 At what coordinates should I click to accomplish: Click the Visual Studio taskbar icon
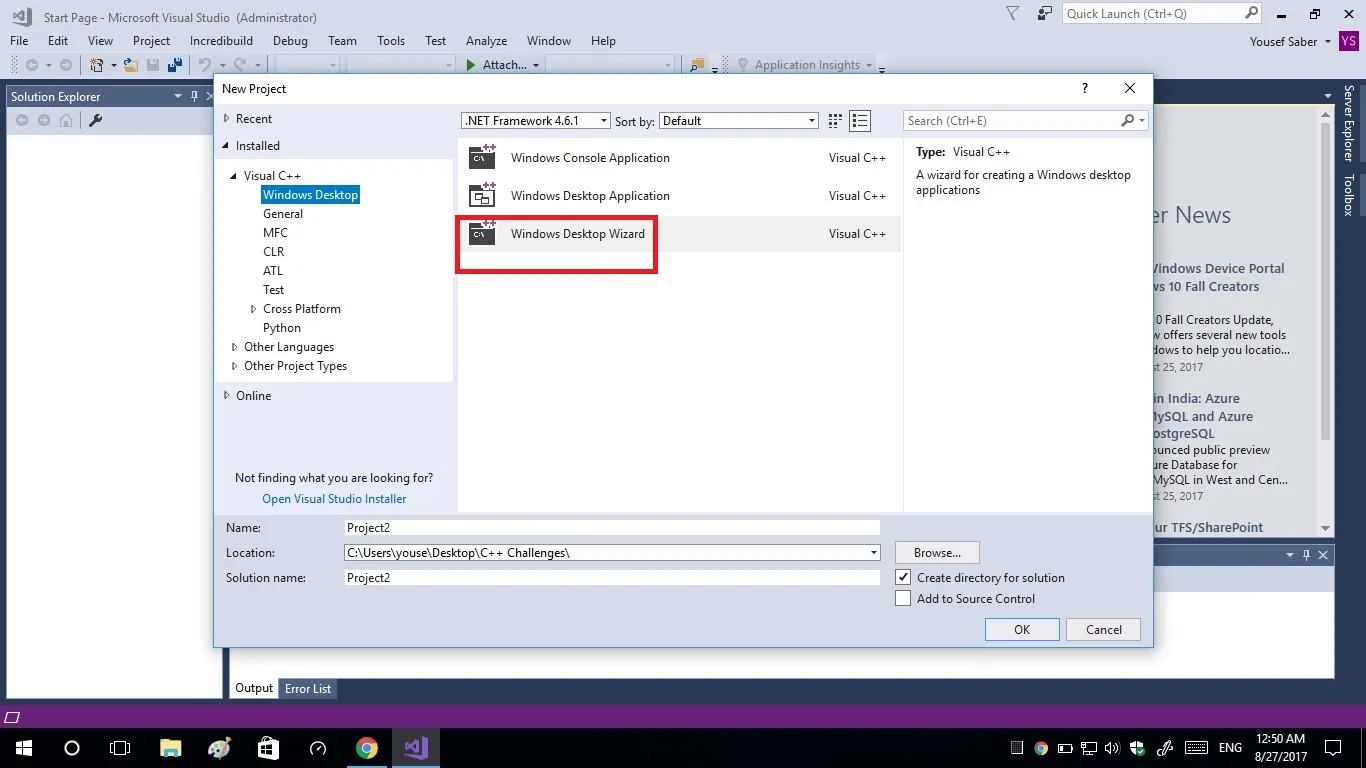(416, 748)
